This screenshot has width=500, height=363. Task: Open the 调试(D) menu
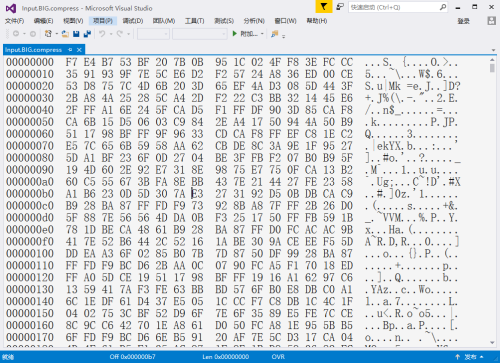pyautogui.click(x=133, y=21)
